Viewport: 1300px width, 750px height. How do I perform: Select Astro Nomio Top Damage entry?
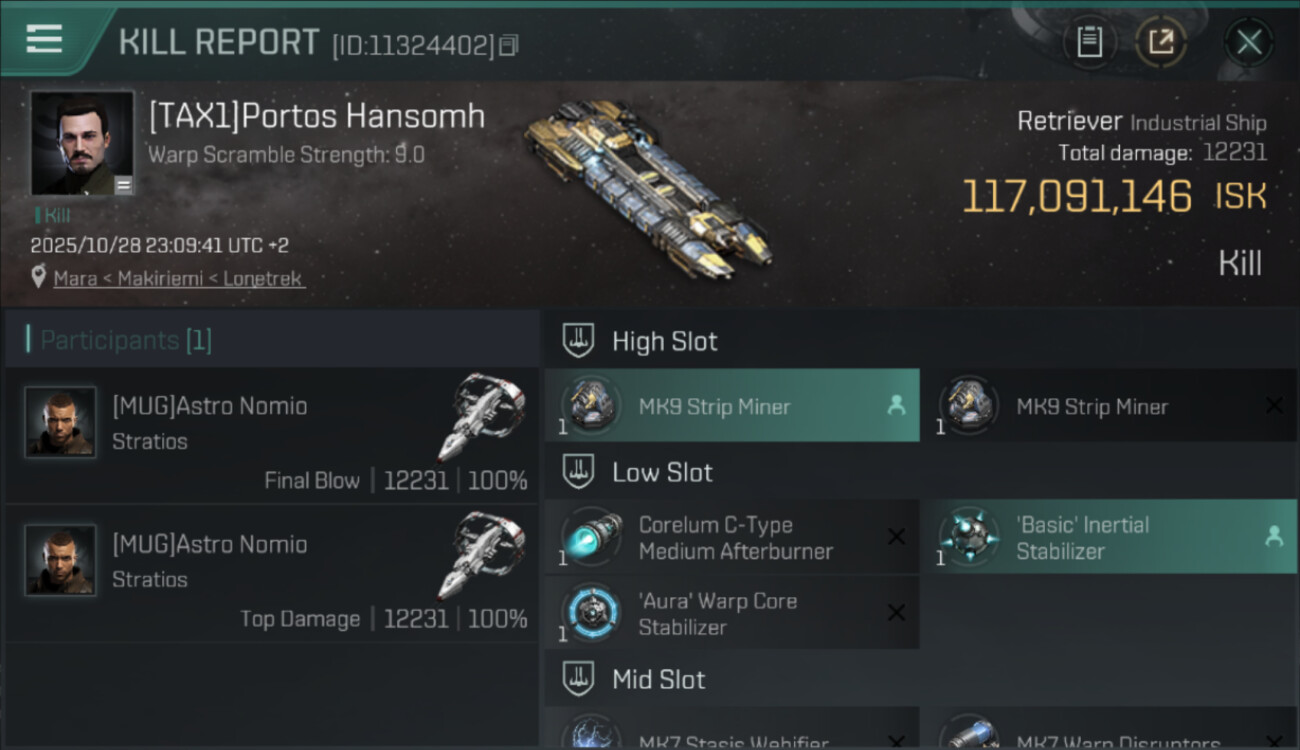(271, 574)
